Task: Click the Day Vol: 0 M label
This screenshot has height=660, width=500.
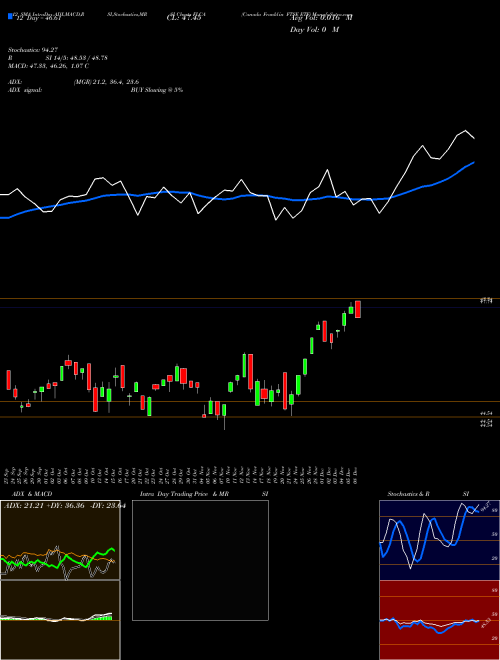Action: click(x=314, y=29)
